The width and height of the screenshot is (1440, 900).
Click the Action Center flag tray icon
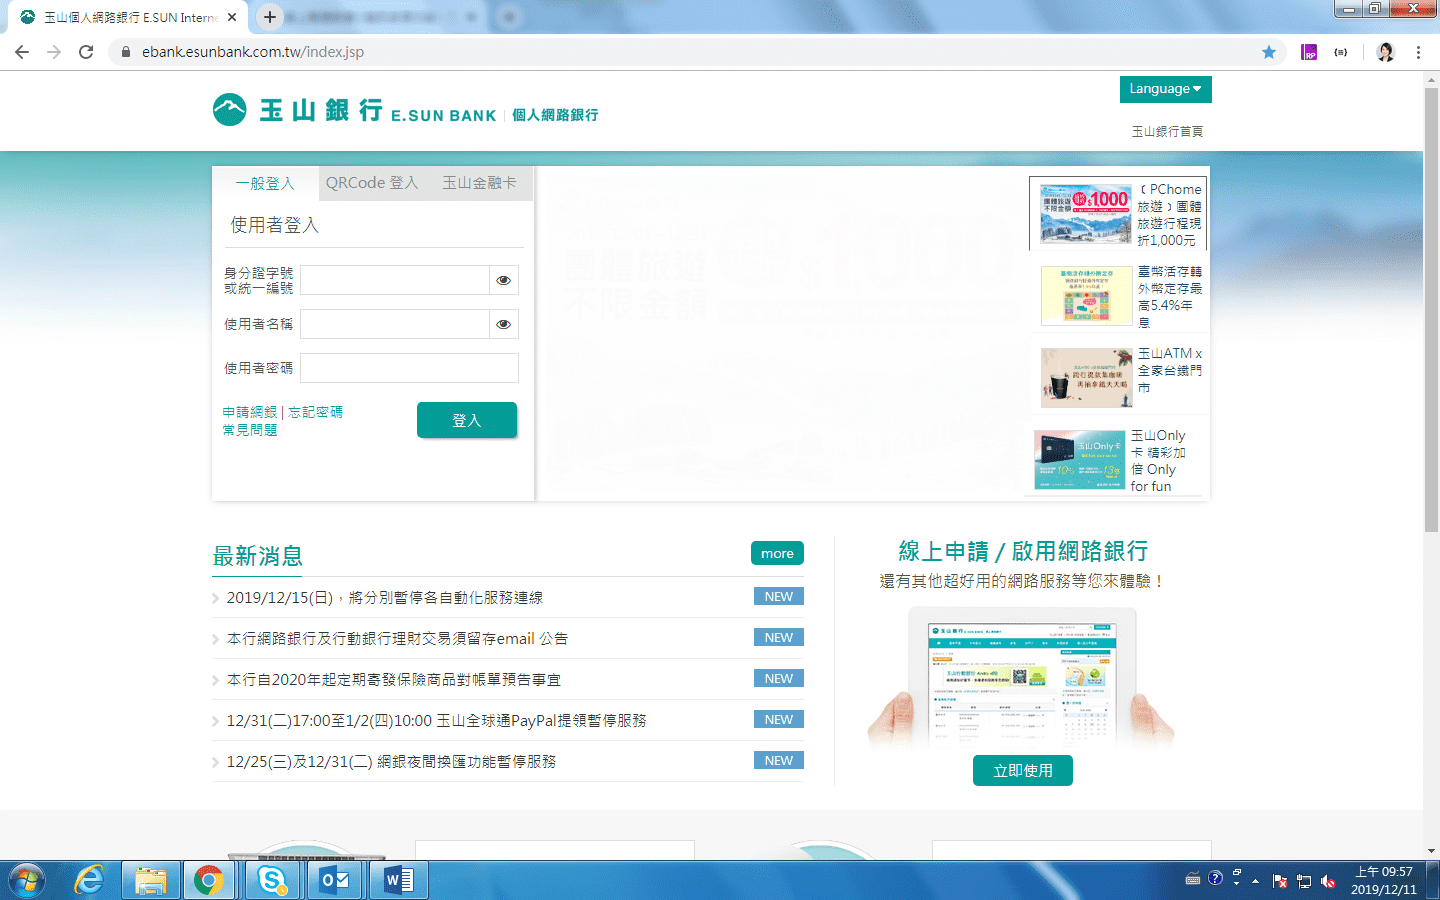[x=1280, y=881]
